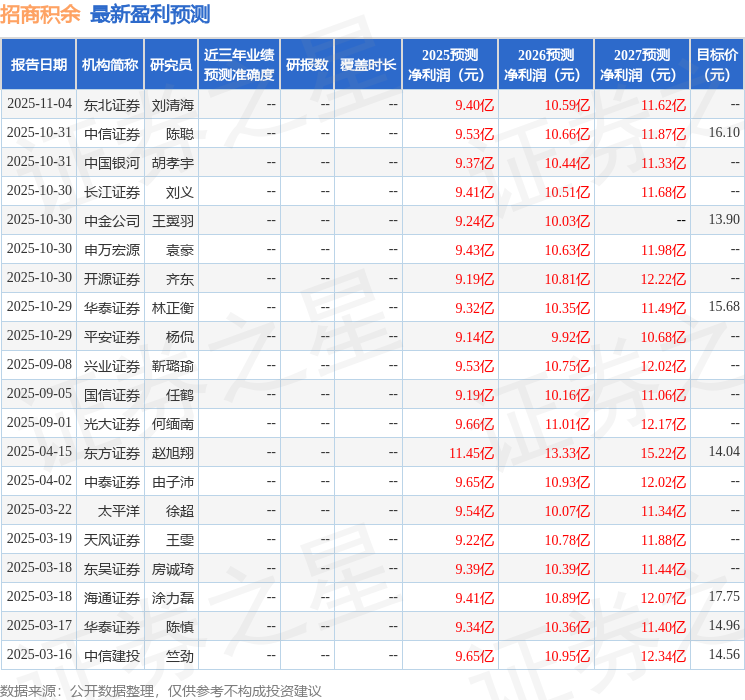The image size is (745, 700).
Task: Click the 覆盖时长 column header
Action: (368, 65)
